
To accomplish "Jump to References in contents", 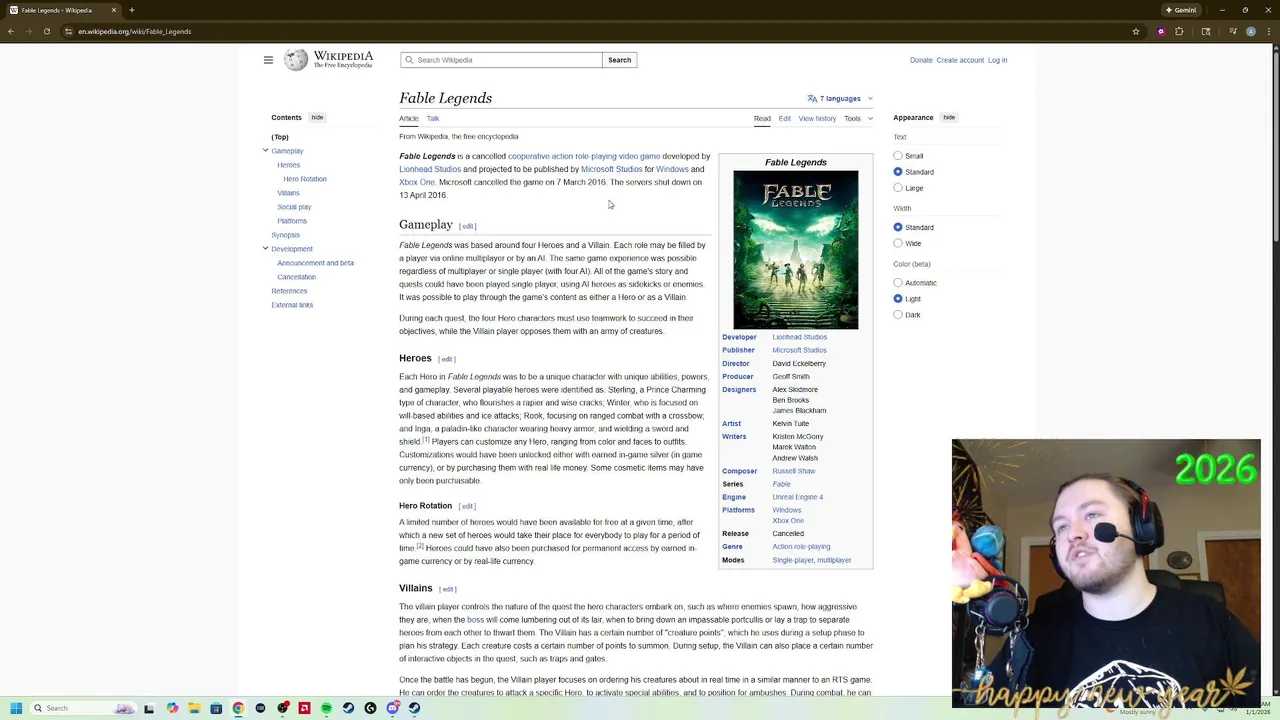I will click(289, 291).
